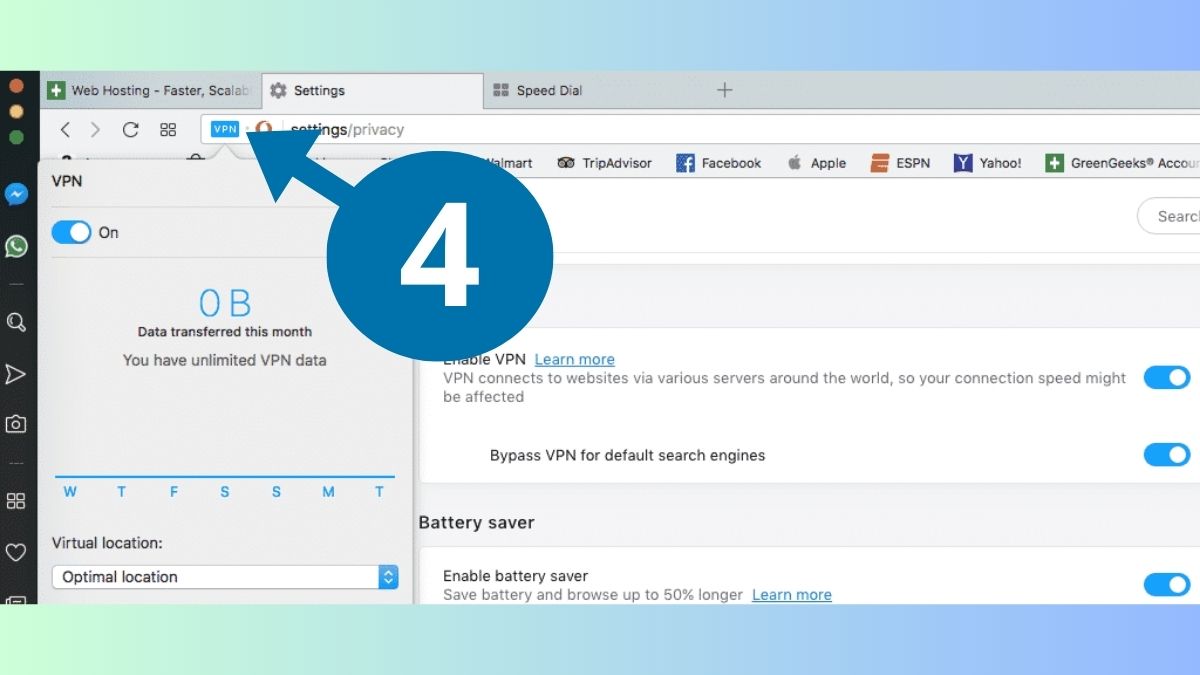Open the sidebar search magnifier
Image resolution: width=1200 pixels, height=675 pixels.
tap(16, 322)
